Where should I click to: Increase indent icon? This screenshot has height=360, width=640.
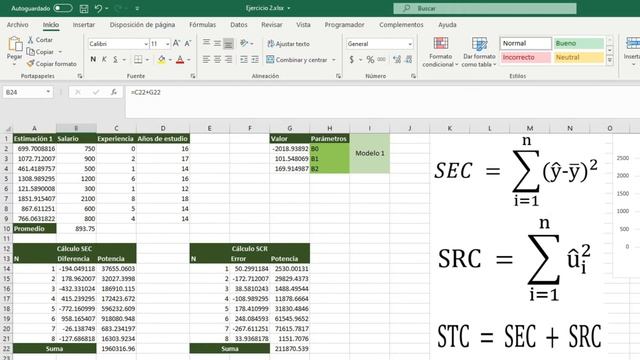point(255,60)
